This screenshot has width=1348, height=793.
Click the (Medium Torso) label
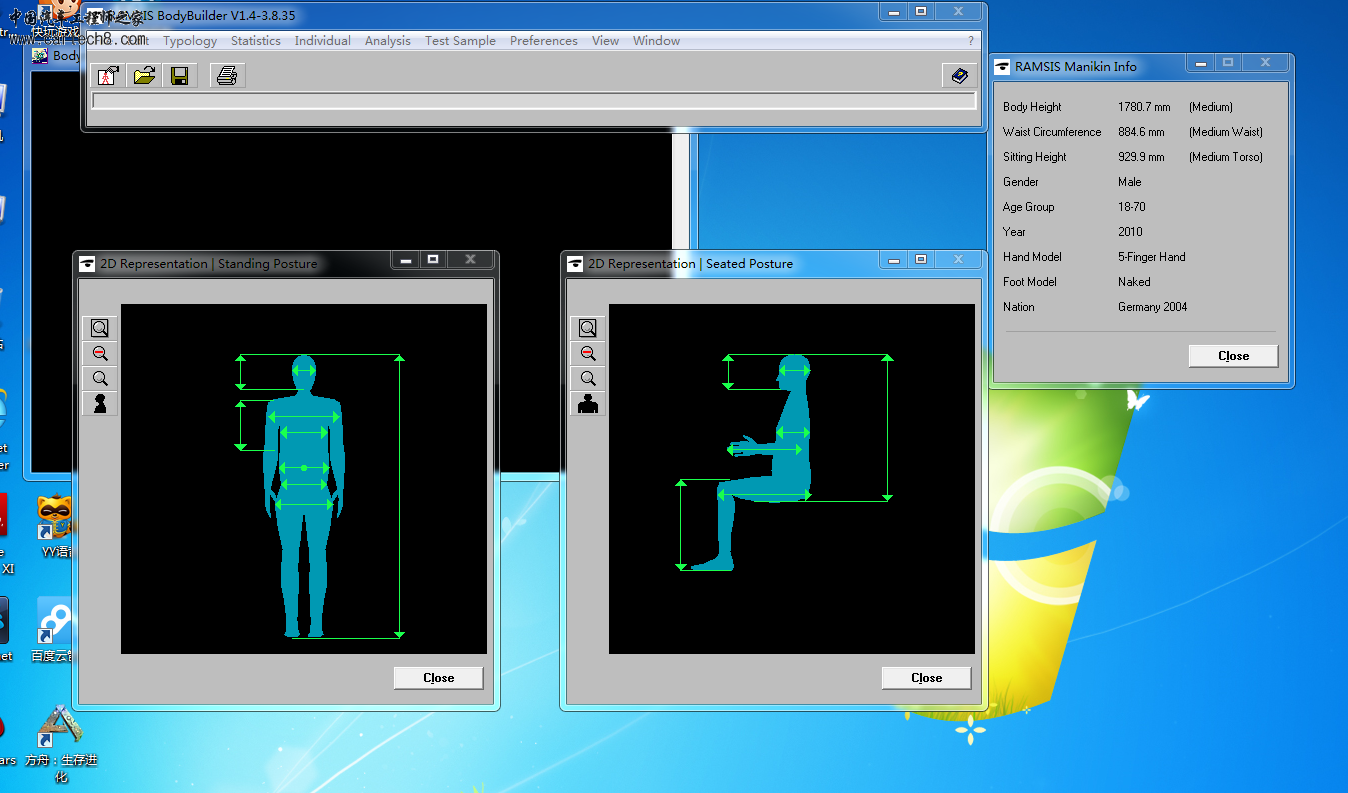pos(1226,157)
